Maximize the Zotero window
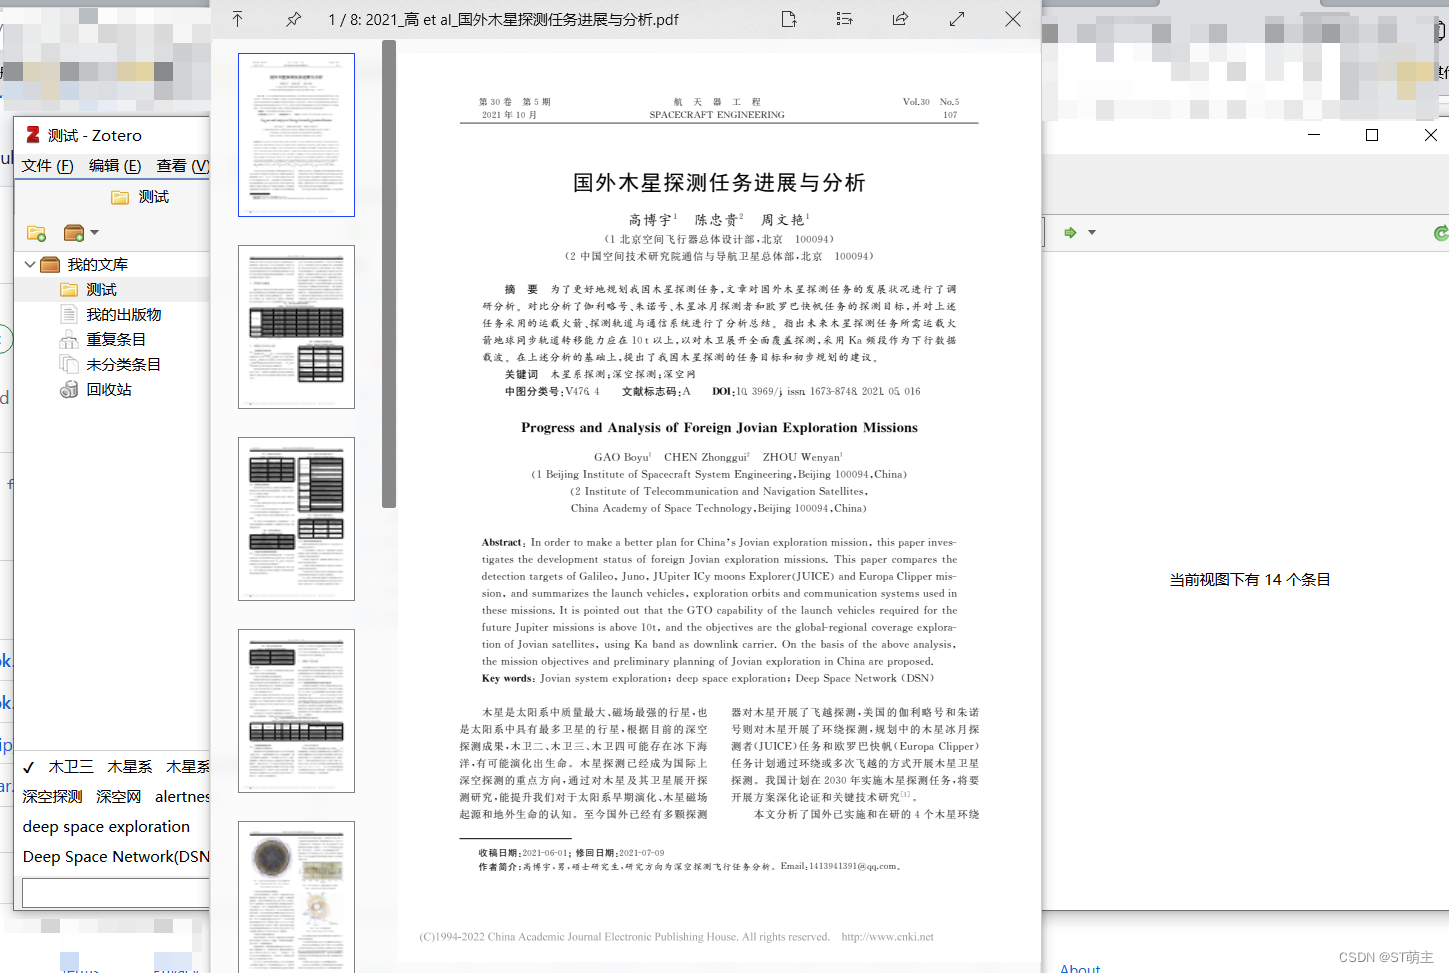This screenshot has height=973, width=1449. pyautogui.click(x=1372, y=135)
